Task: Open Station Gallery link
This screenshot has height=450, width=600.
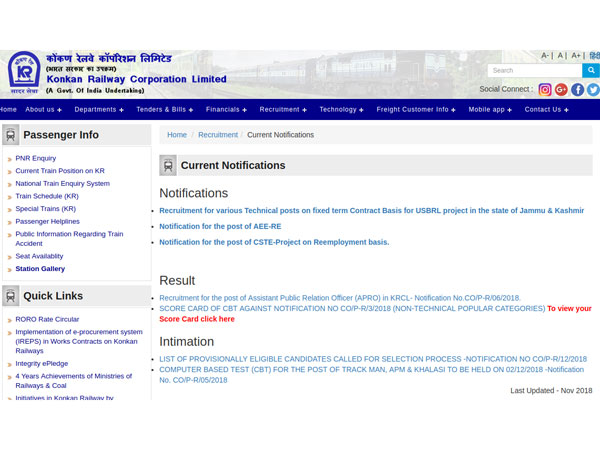Action: click(x=40, y=269)
